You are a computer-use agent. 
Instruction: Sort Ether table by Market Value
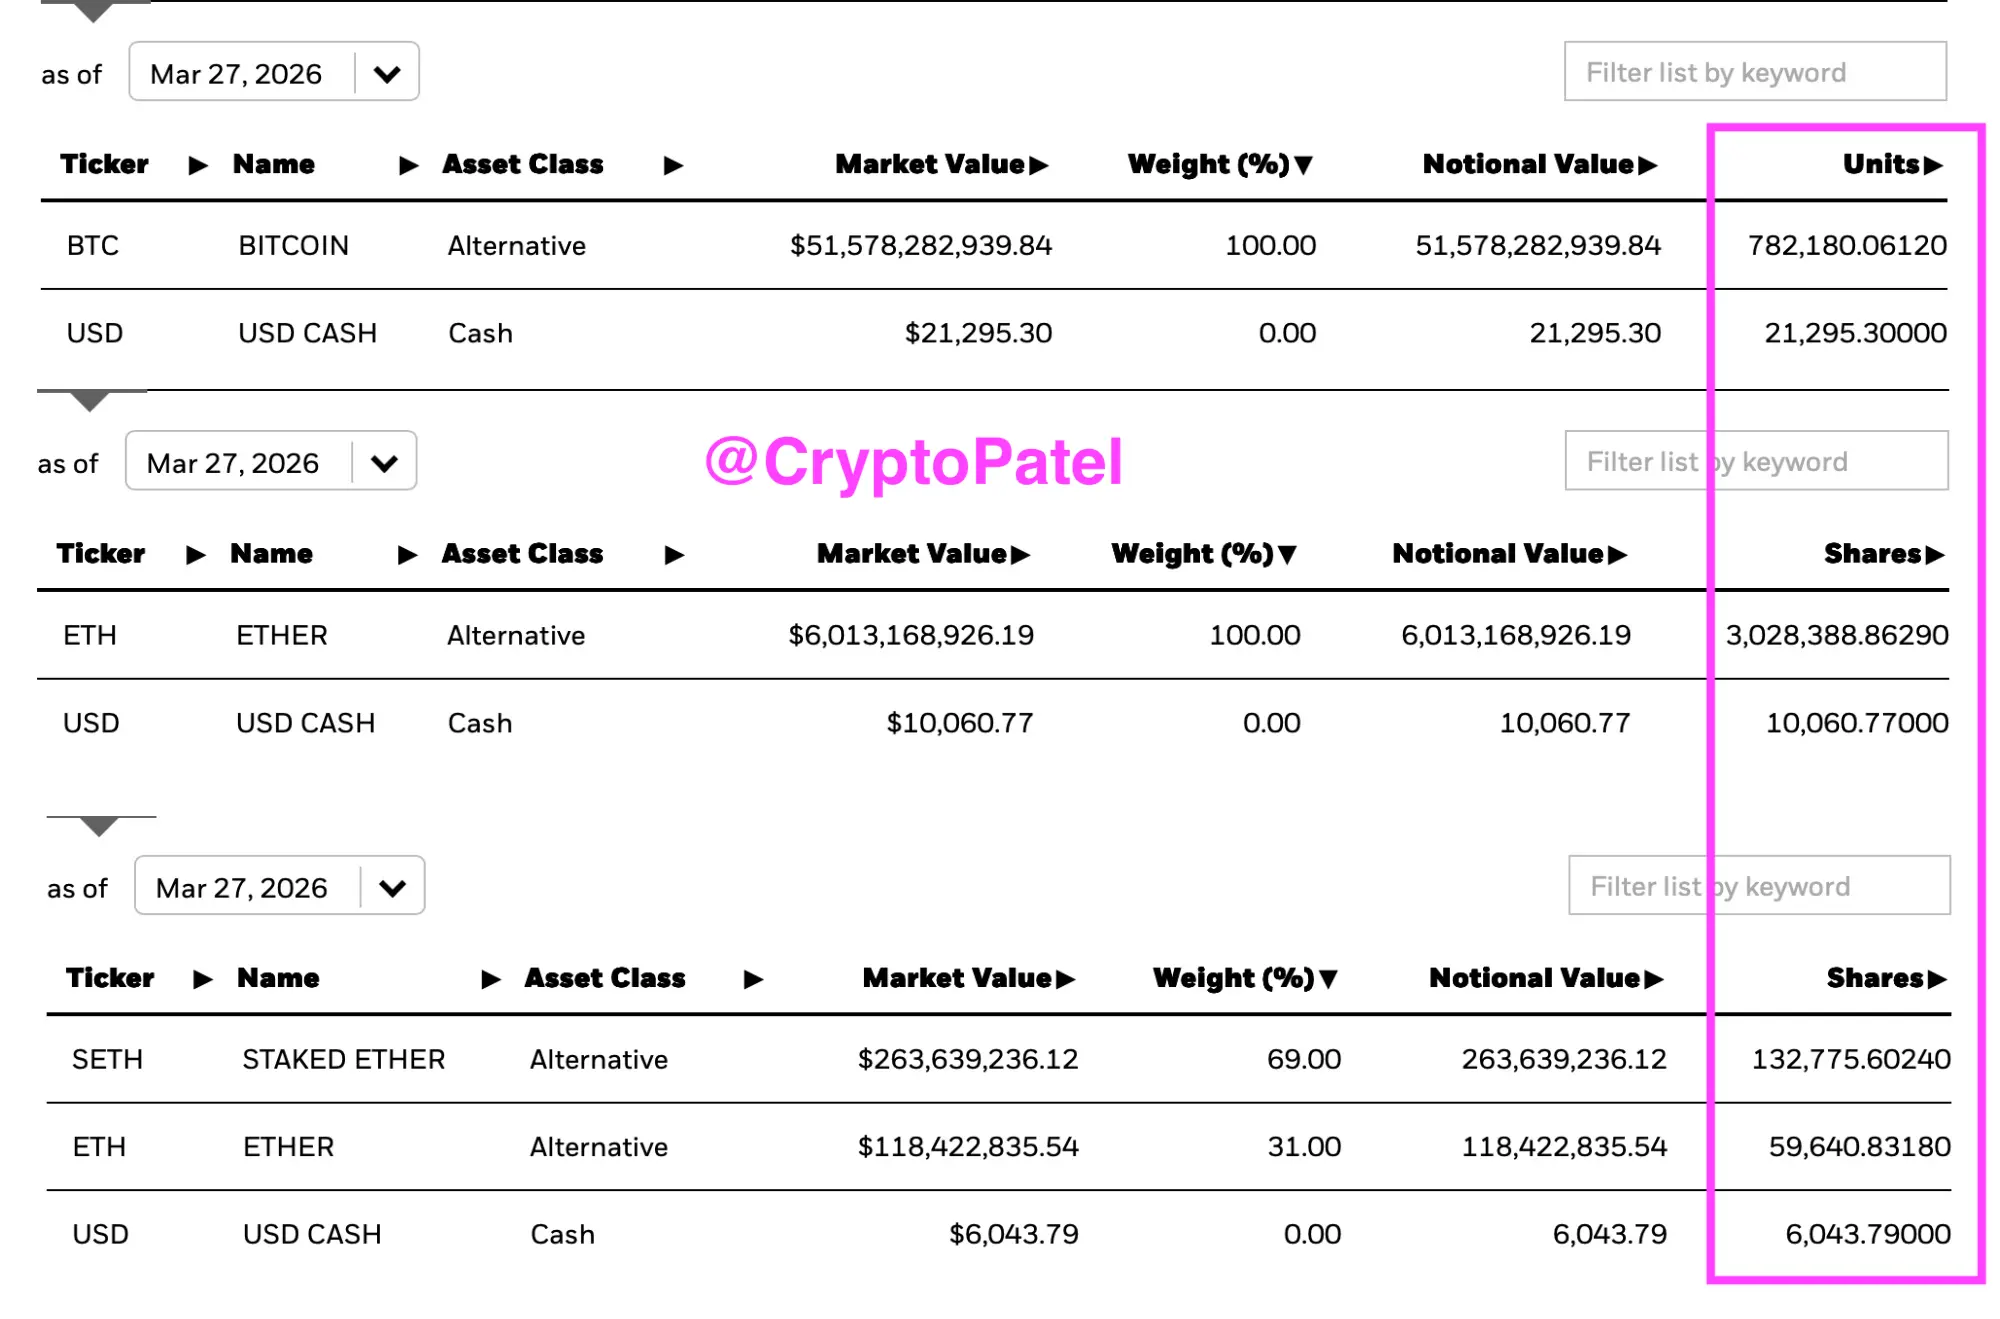click(923, 554)
